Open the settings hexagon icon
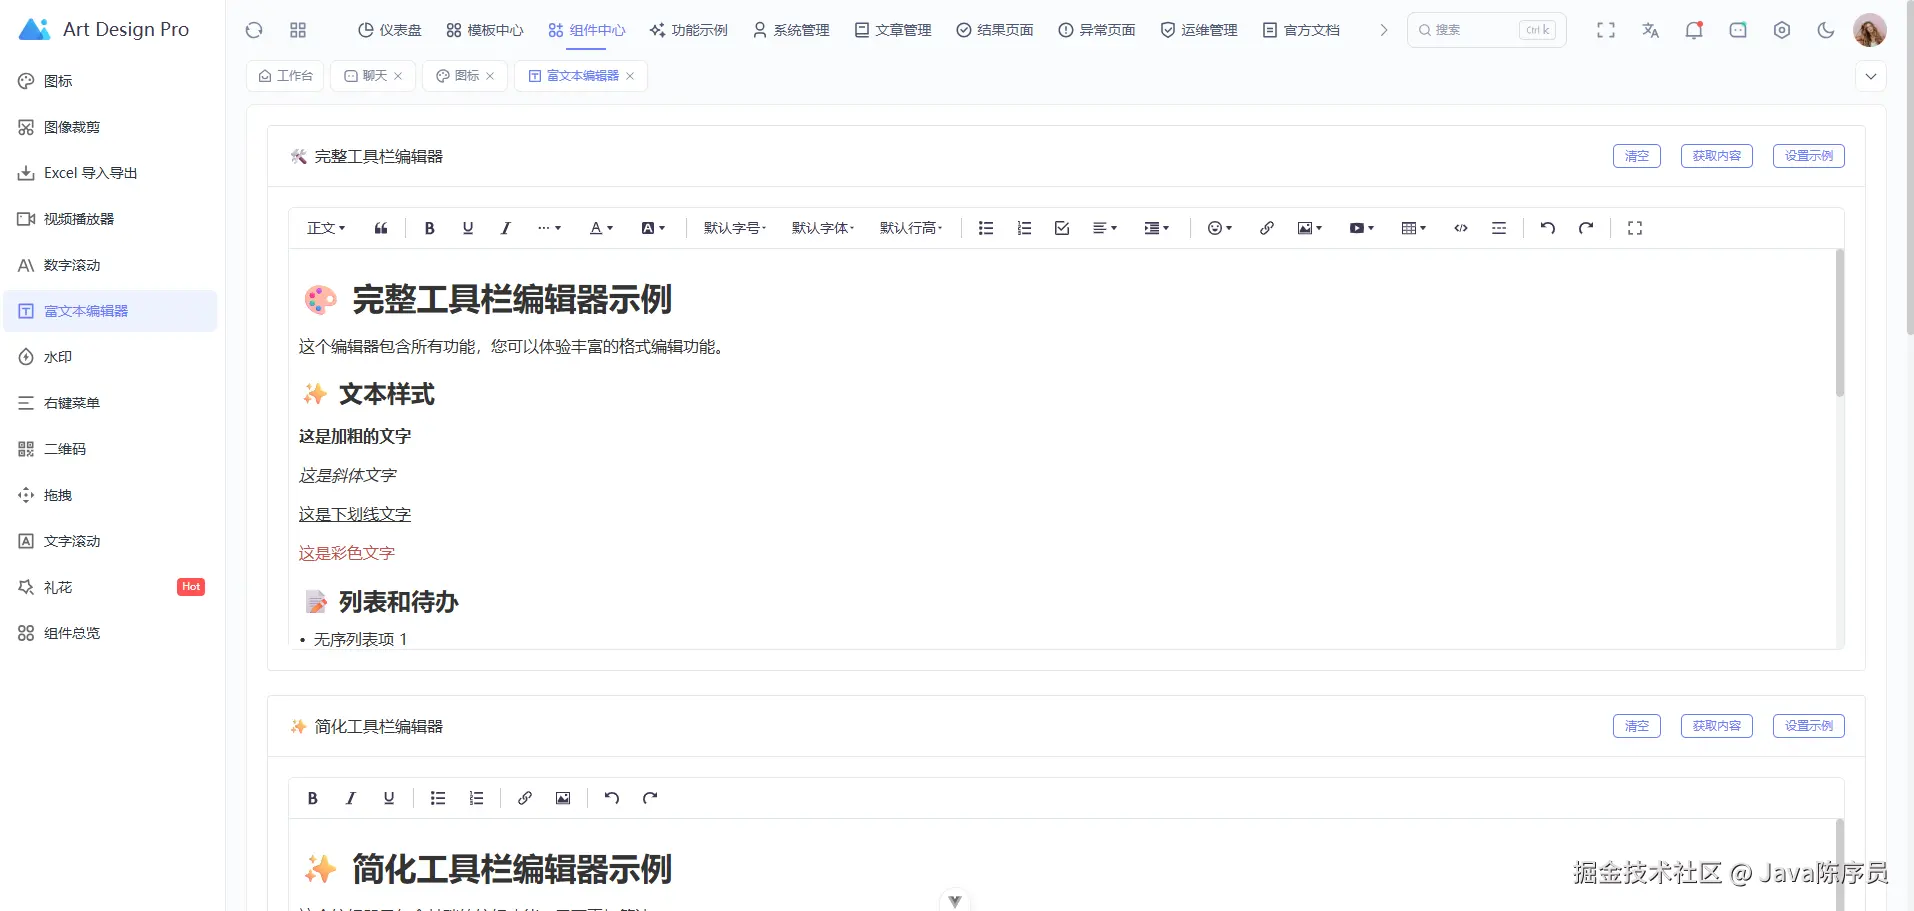 [x=1782, y=30]
